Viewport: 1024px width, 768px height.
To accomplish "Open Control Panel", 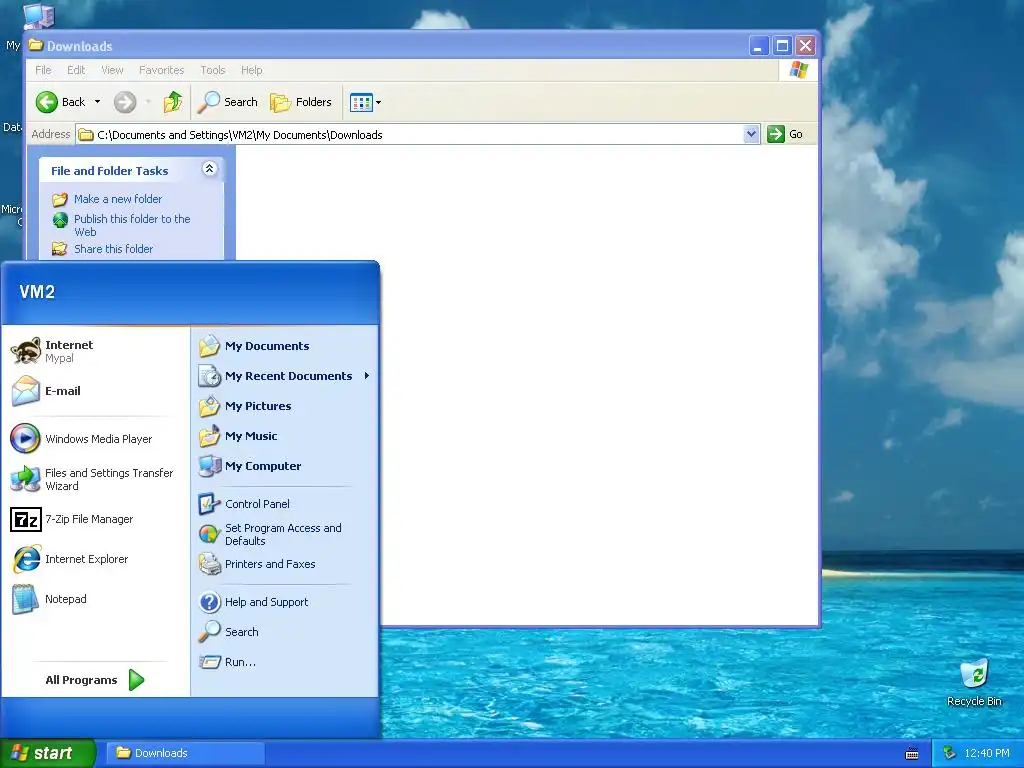I will (285, 504).
